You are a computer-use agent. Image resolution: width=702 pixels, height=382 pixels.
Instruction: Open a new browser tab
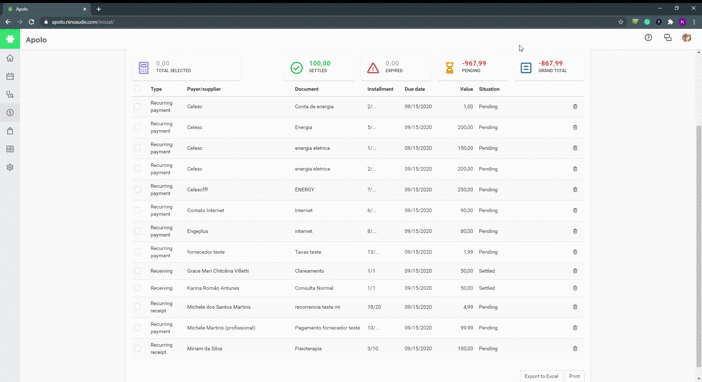tap(98, 9)
